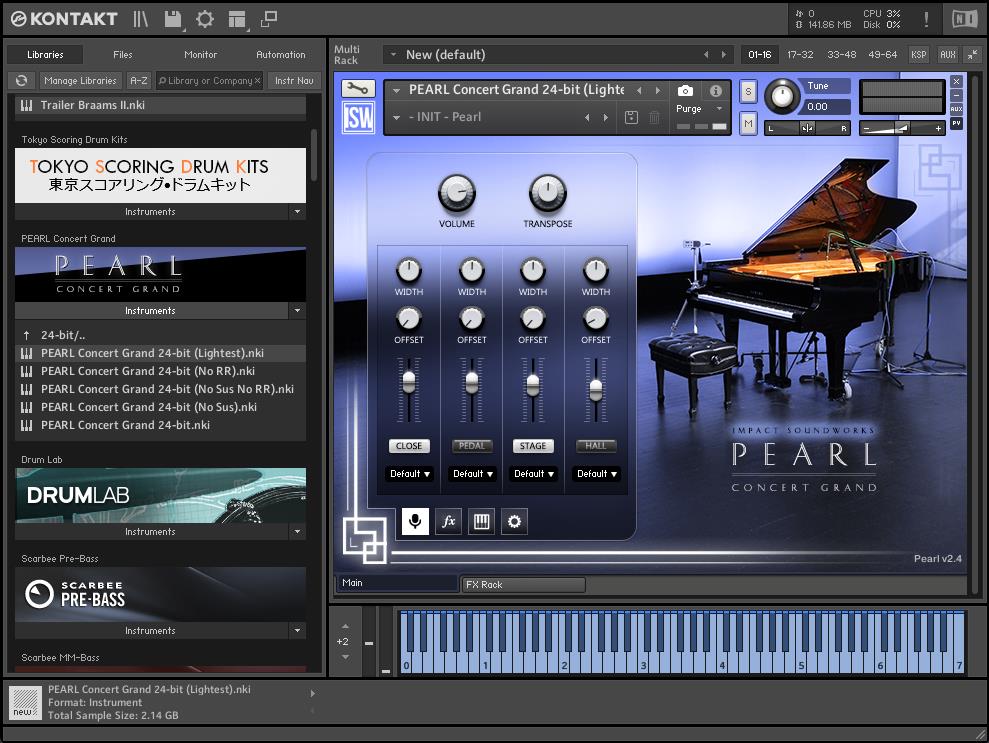The image size is (989, 743).
Task: Click the Kontakt save disk icon
Action: tap(173, 19)
